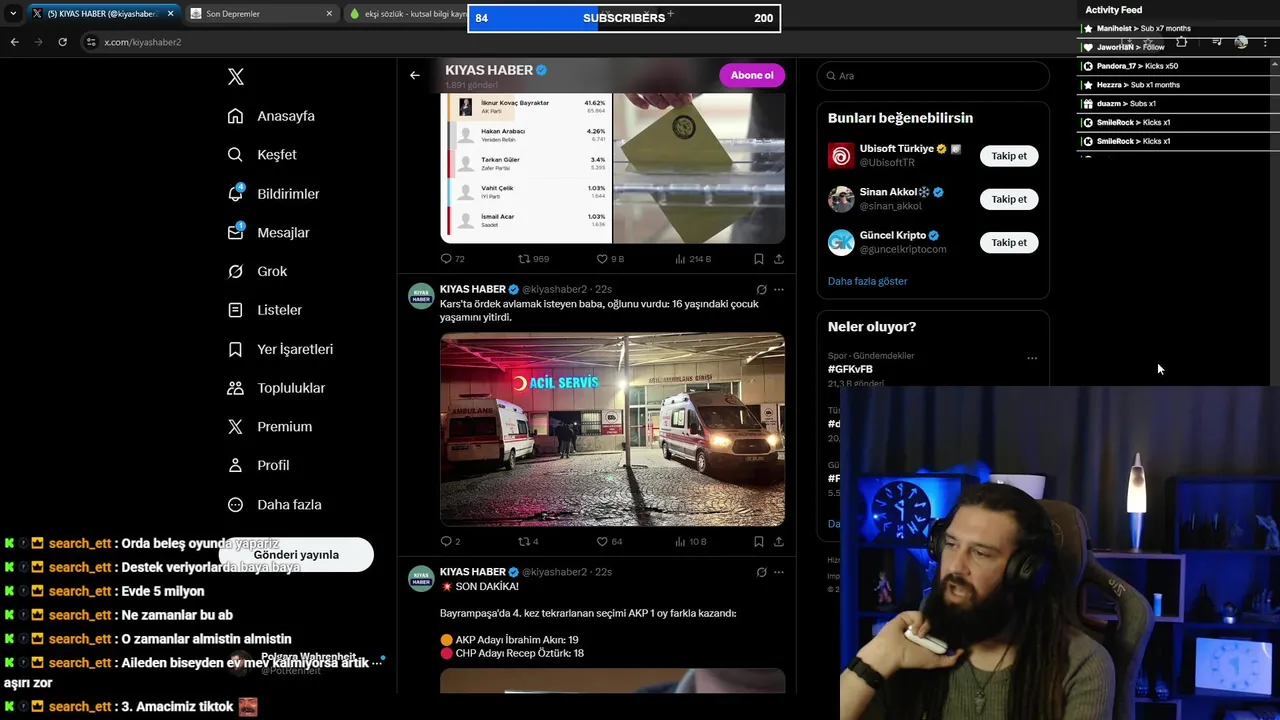Open Grok explain icon on Kars tweet
Screen dimensions: 1280x720
click(x=761, y=290)
